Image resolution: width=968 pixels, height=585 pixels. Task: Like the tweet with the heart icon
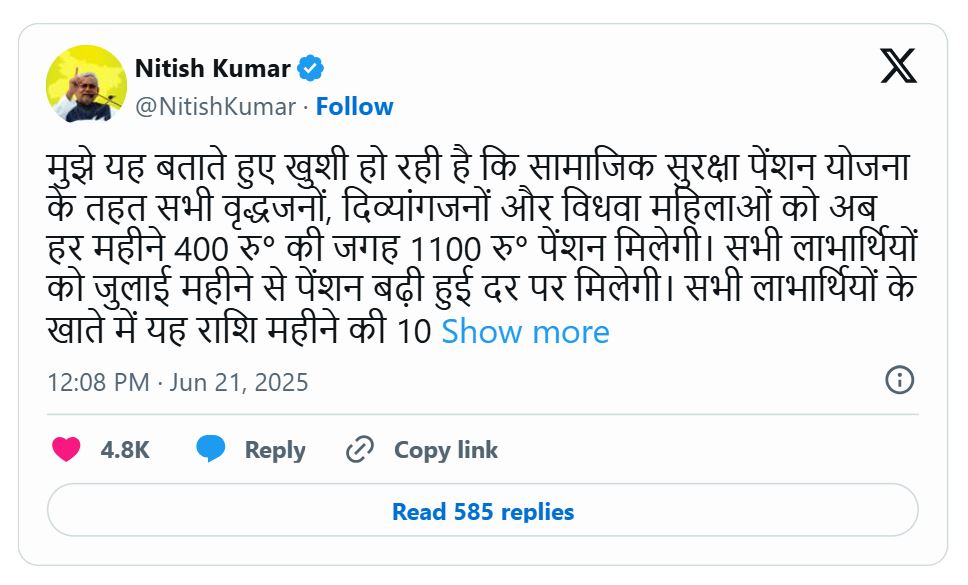pyautogui.click(x=66, y=450)
